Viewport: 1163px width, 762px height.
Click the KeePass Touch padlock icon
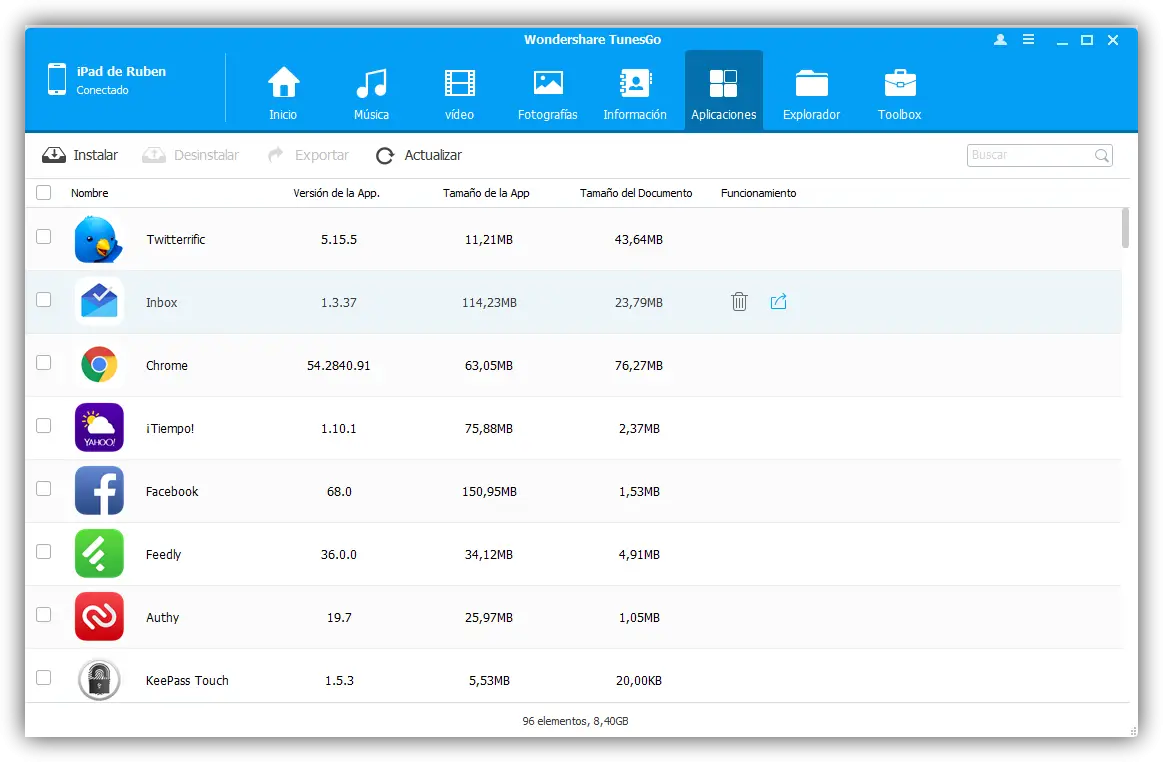[x=99, y=680]
